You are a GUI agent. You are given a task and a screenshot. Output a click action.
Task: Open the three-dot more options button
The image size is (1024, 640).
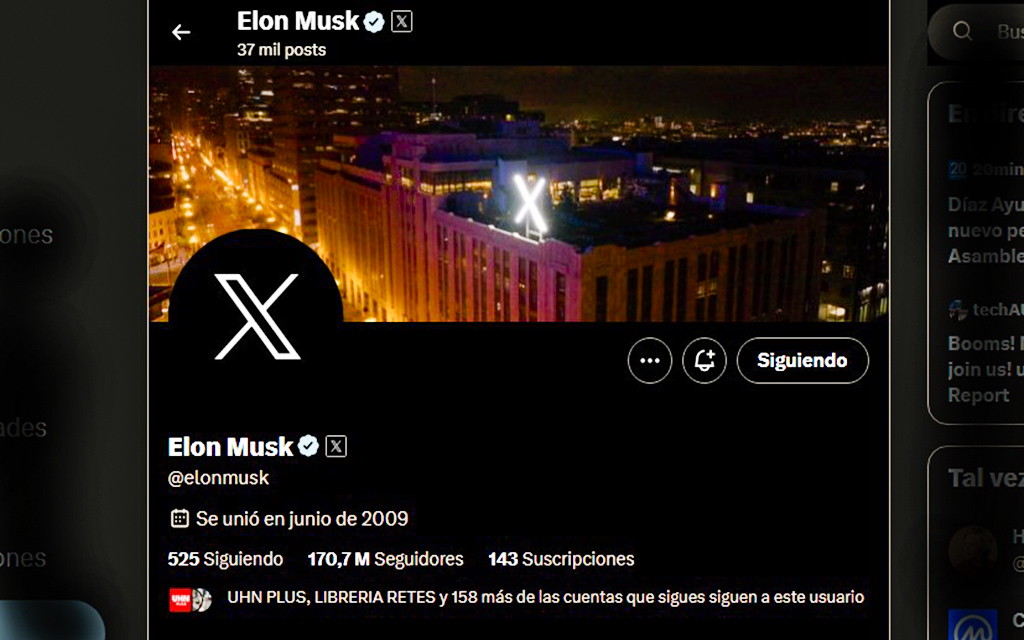(x=650, y=360)
